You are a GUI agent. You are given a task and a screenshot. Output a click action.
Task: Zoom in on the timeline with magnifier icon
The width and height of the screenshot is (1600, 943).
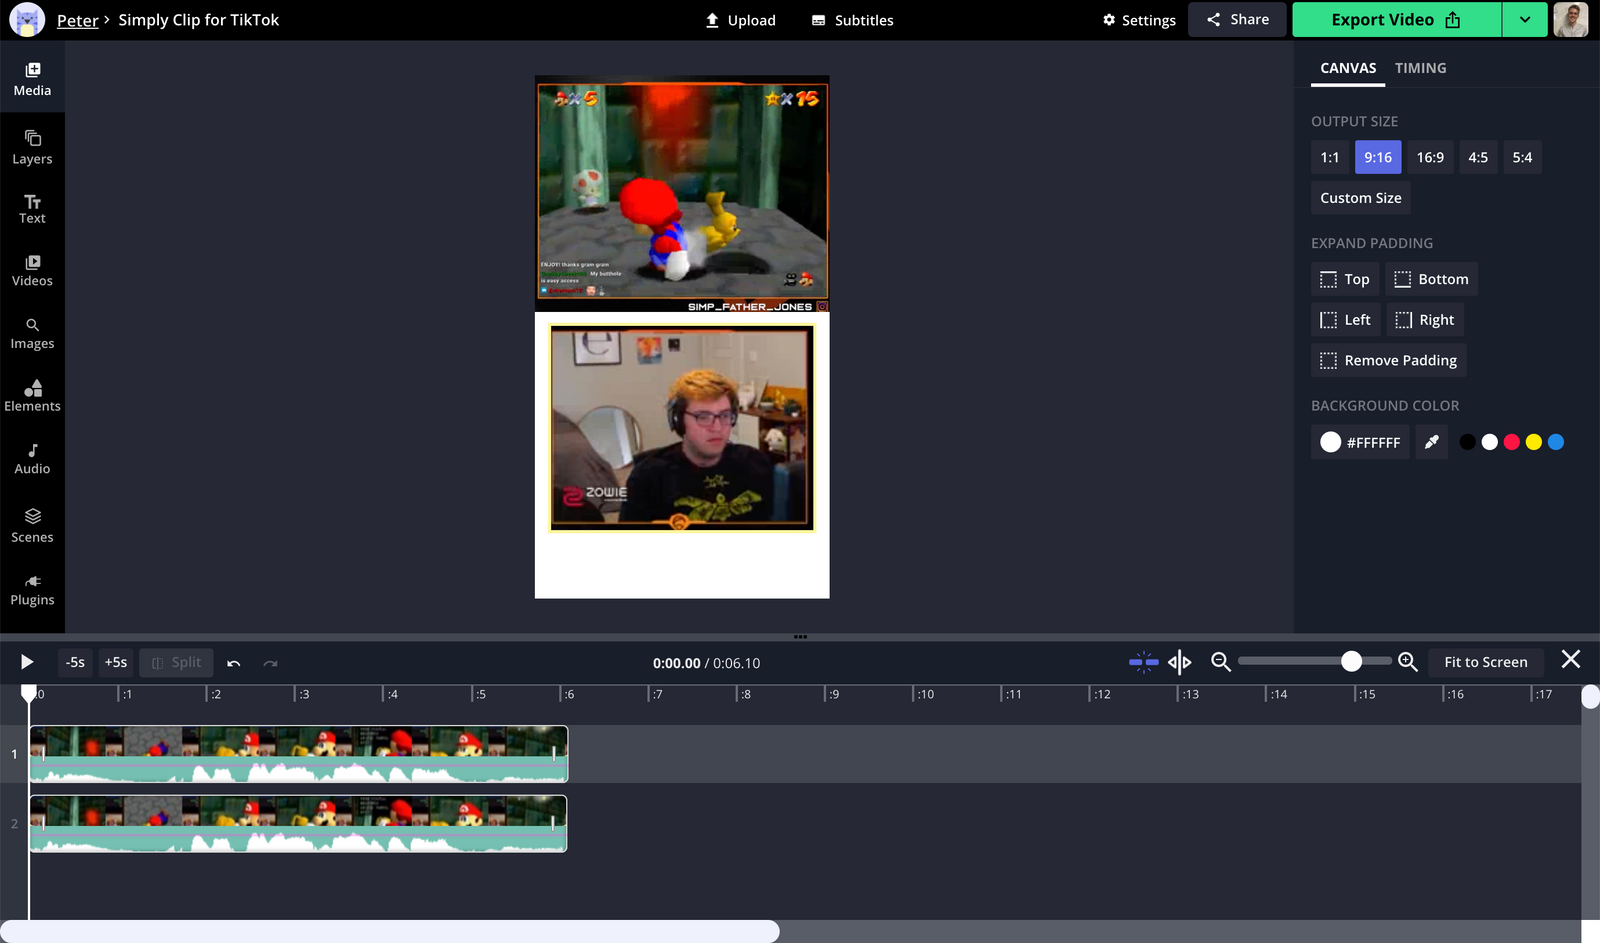pyautogui.click(x=1408, y=661)
